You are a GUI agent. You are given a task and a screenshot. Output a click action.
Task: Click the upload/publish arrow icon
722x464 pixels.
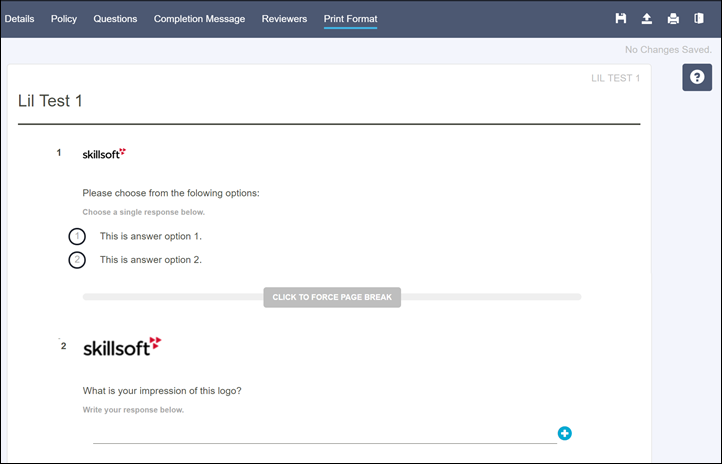pos(647,19)
